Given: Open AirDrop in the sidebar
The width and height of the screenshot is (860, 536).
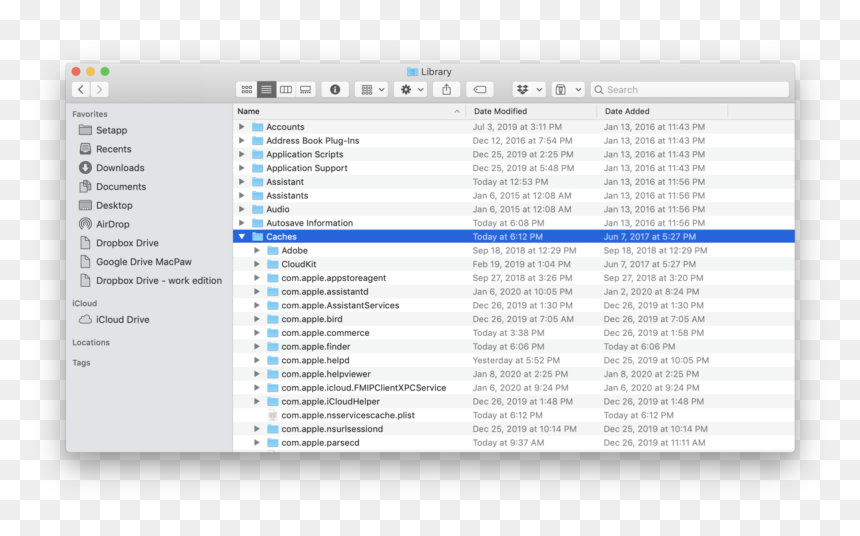Looking at the screenshot, I should 112,224.
